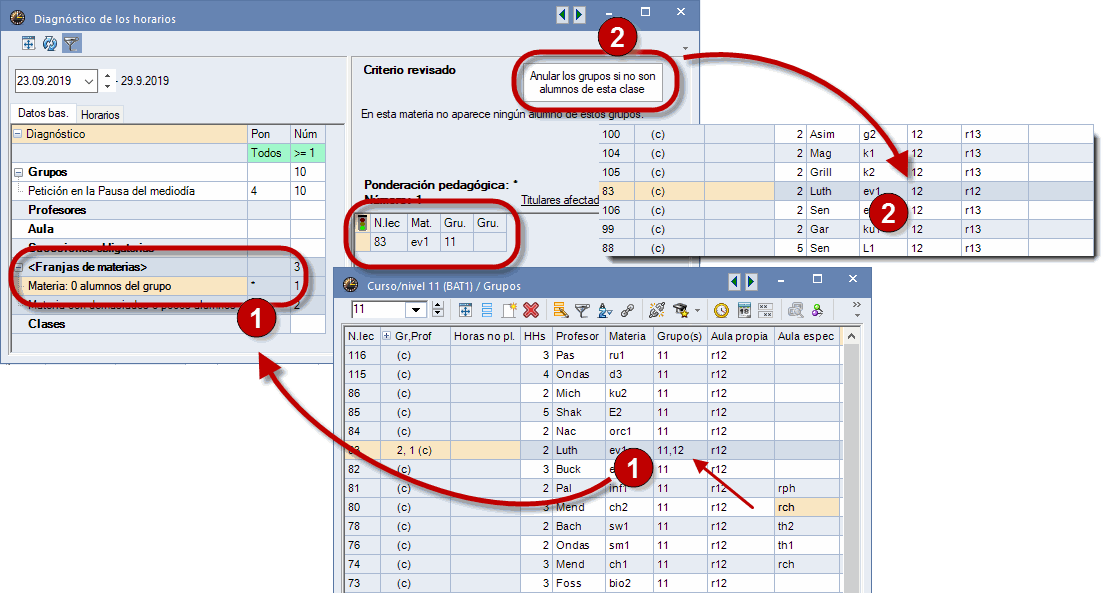The height and width of the screenshot is (593, 1103).
Task: Click the calendar icon in Grupos toolbar
Action: point(744,310)
